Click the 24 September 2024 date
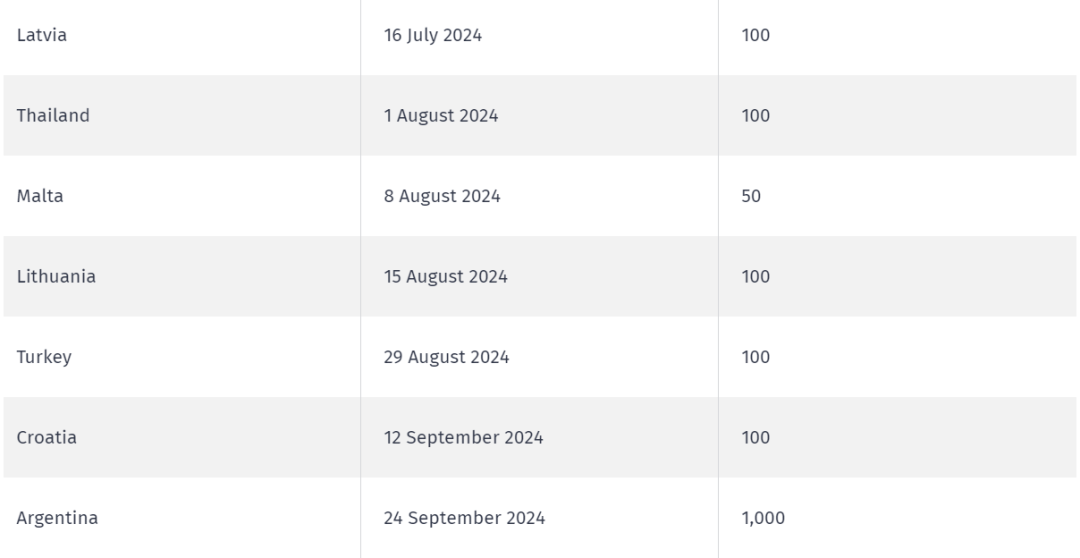 [x=464, y=518]
